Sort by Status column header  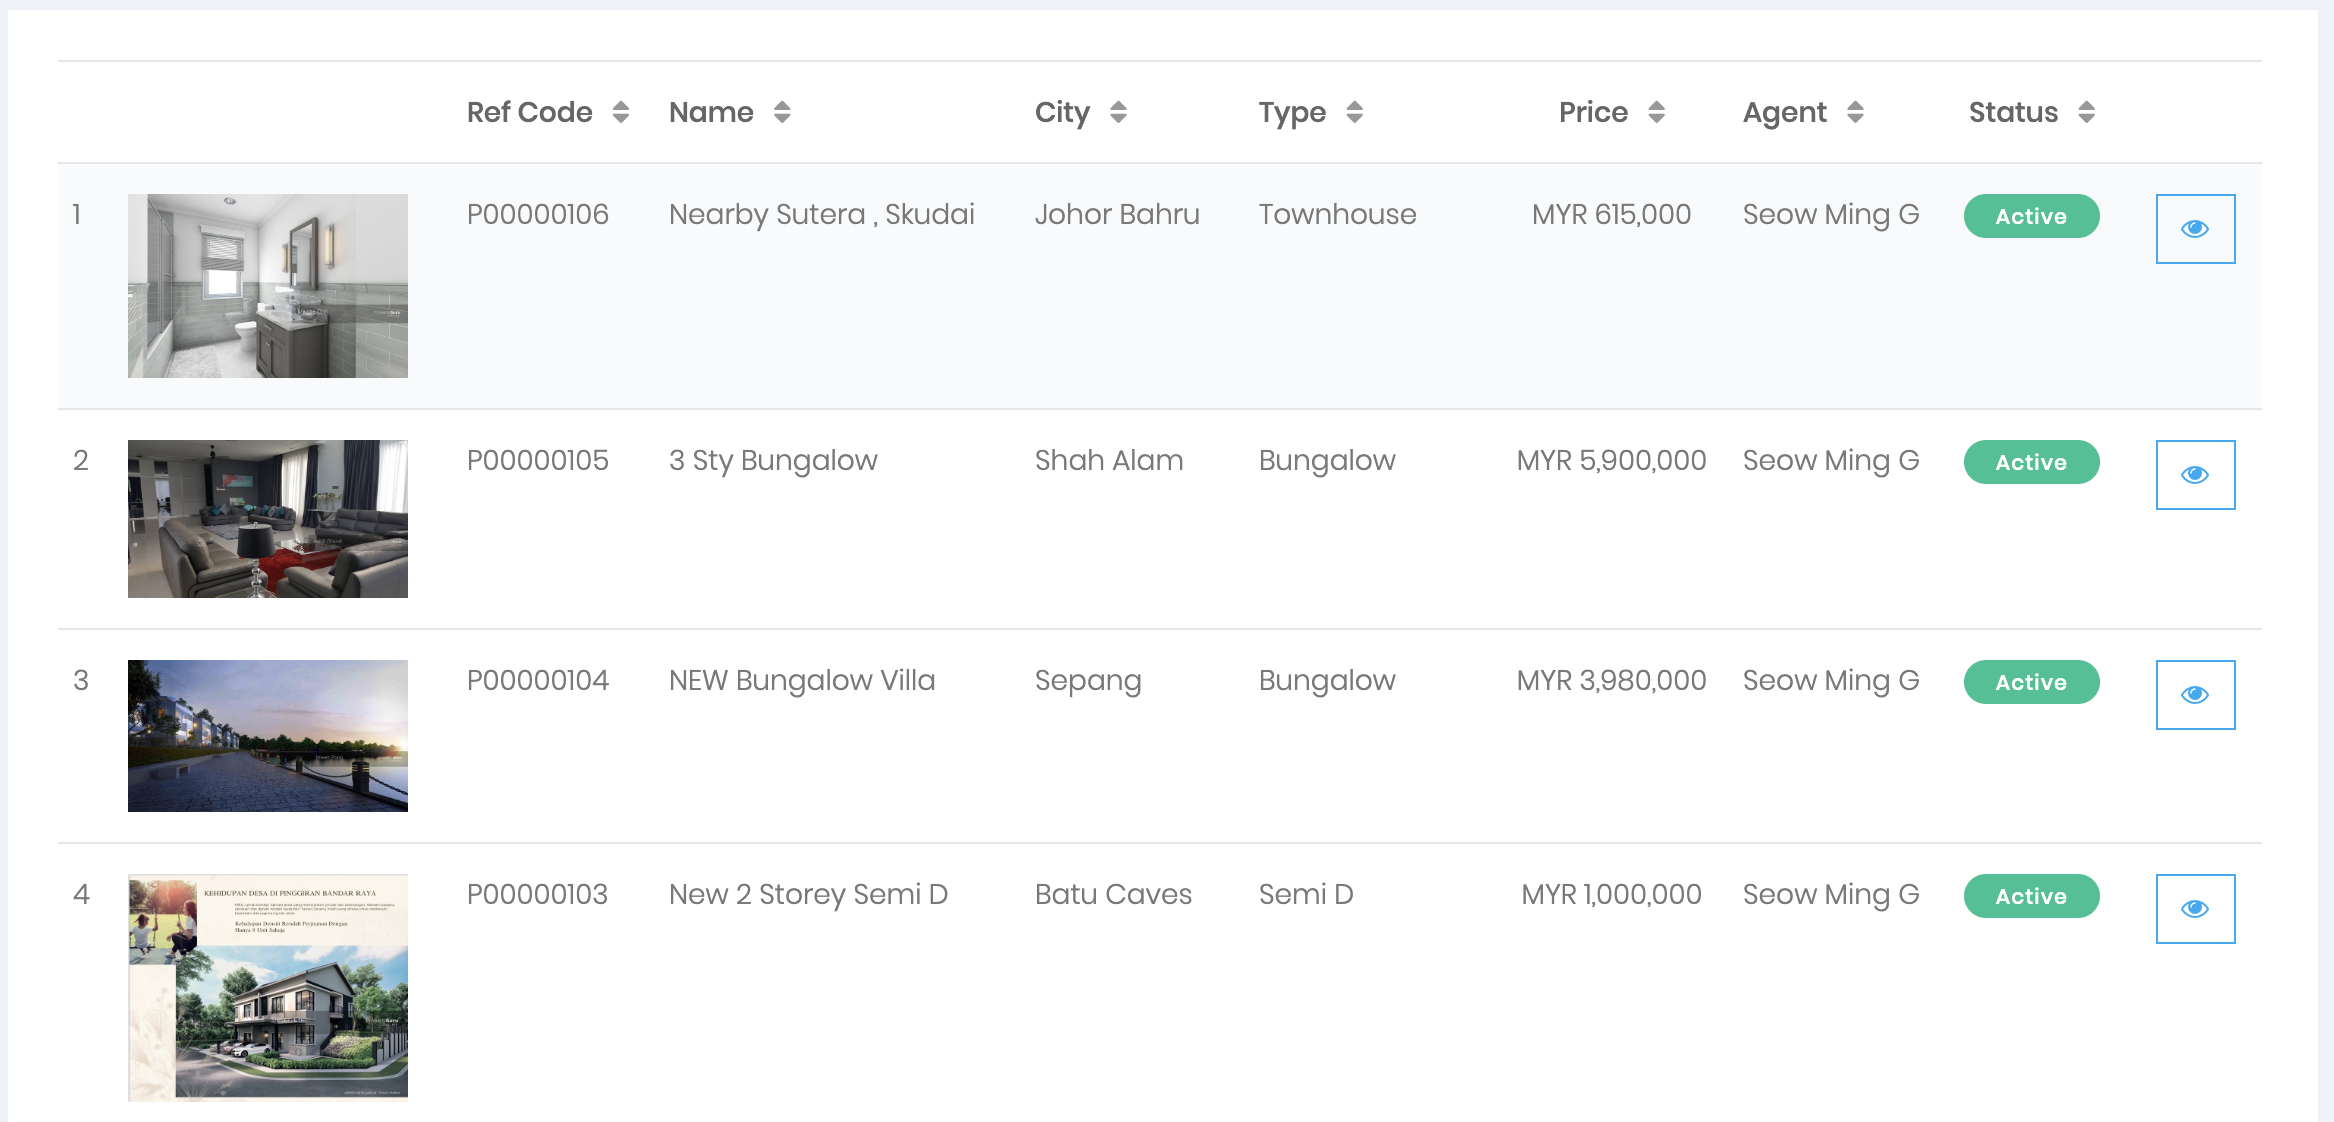tap(2086, 112)
